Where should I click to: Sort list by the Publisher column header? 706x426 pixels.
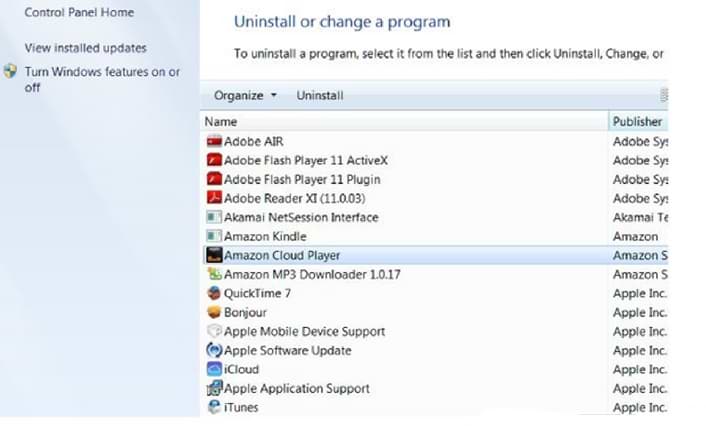point(638,122)
